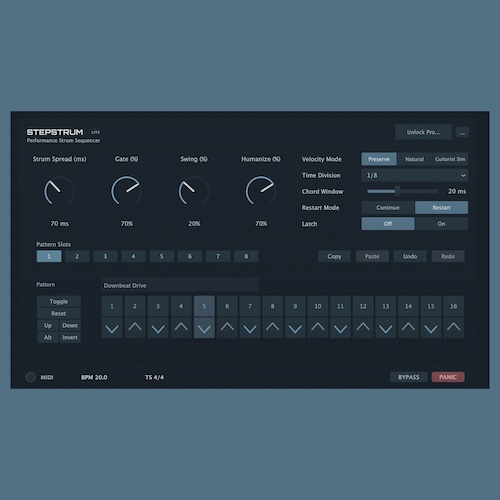
Task: Click the Strum Spread knob
Action: pyautogui.click(x=59, y=191)
